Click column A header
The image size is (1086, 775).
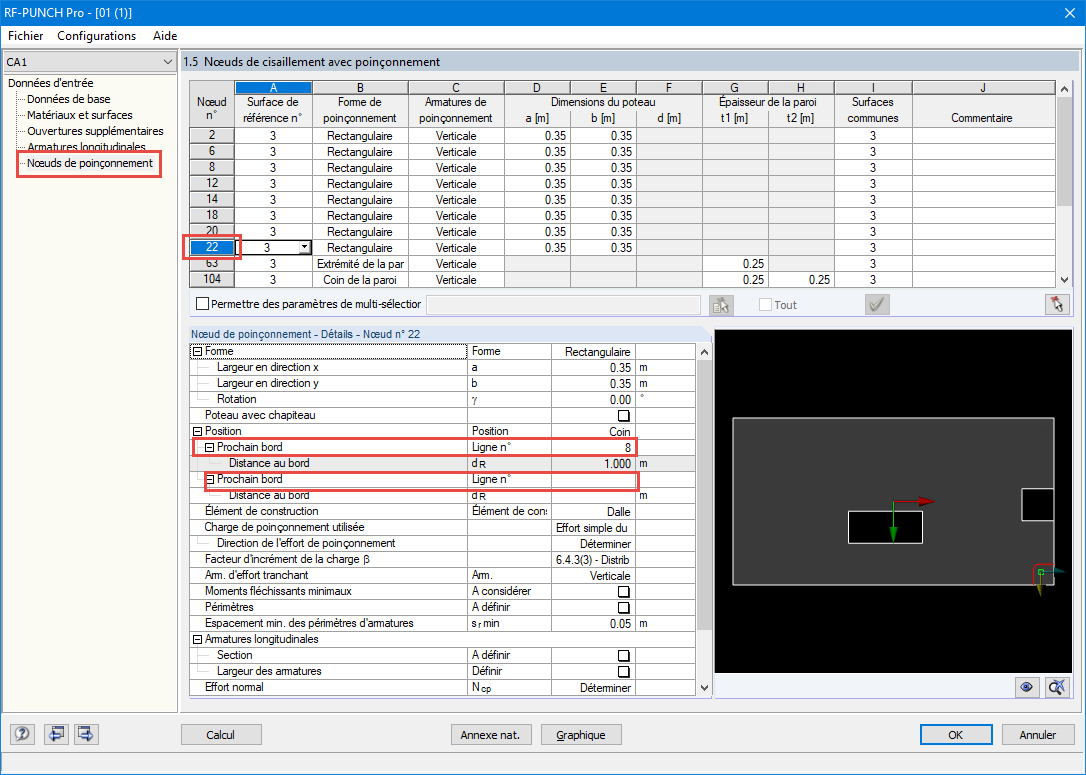(274, 87)
